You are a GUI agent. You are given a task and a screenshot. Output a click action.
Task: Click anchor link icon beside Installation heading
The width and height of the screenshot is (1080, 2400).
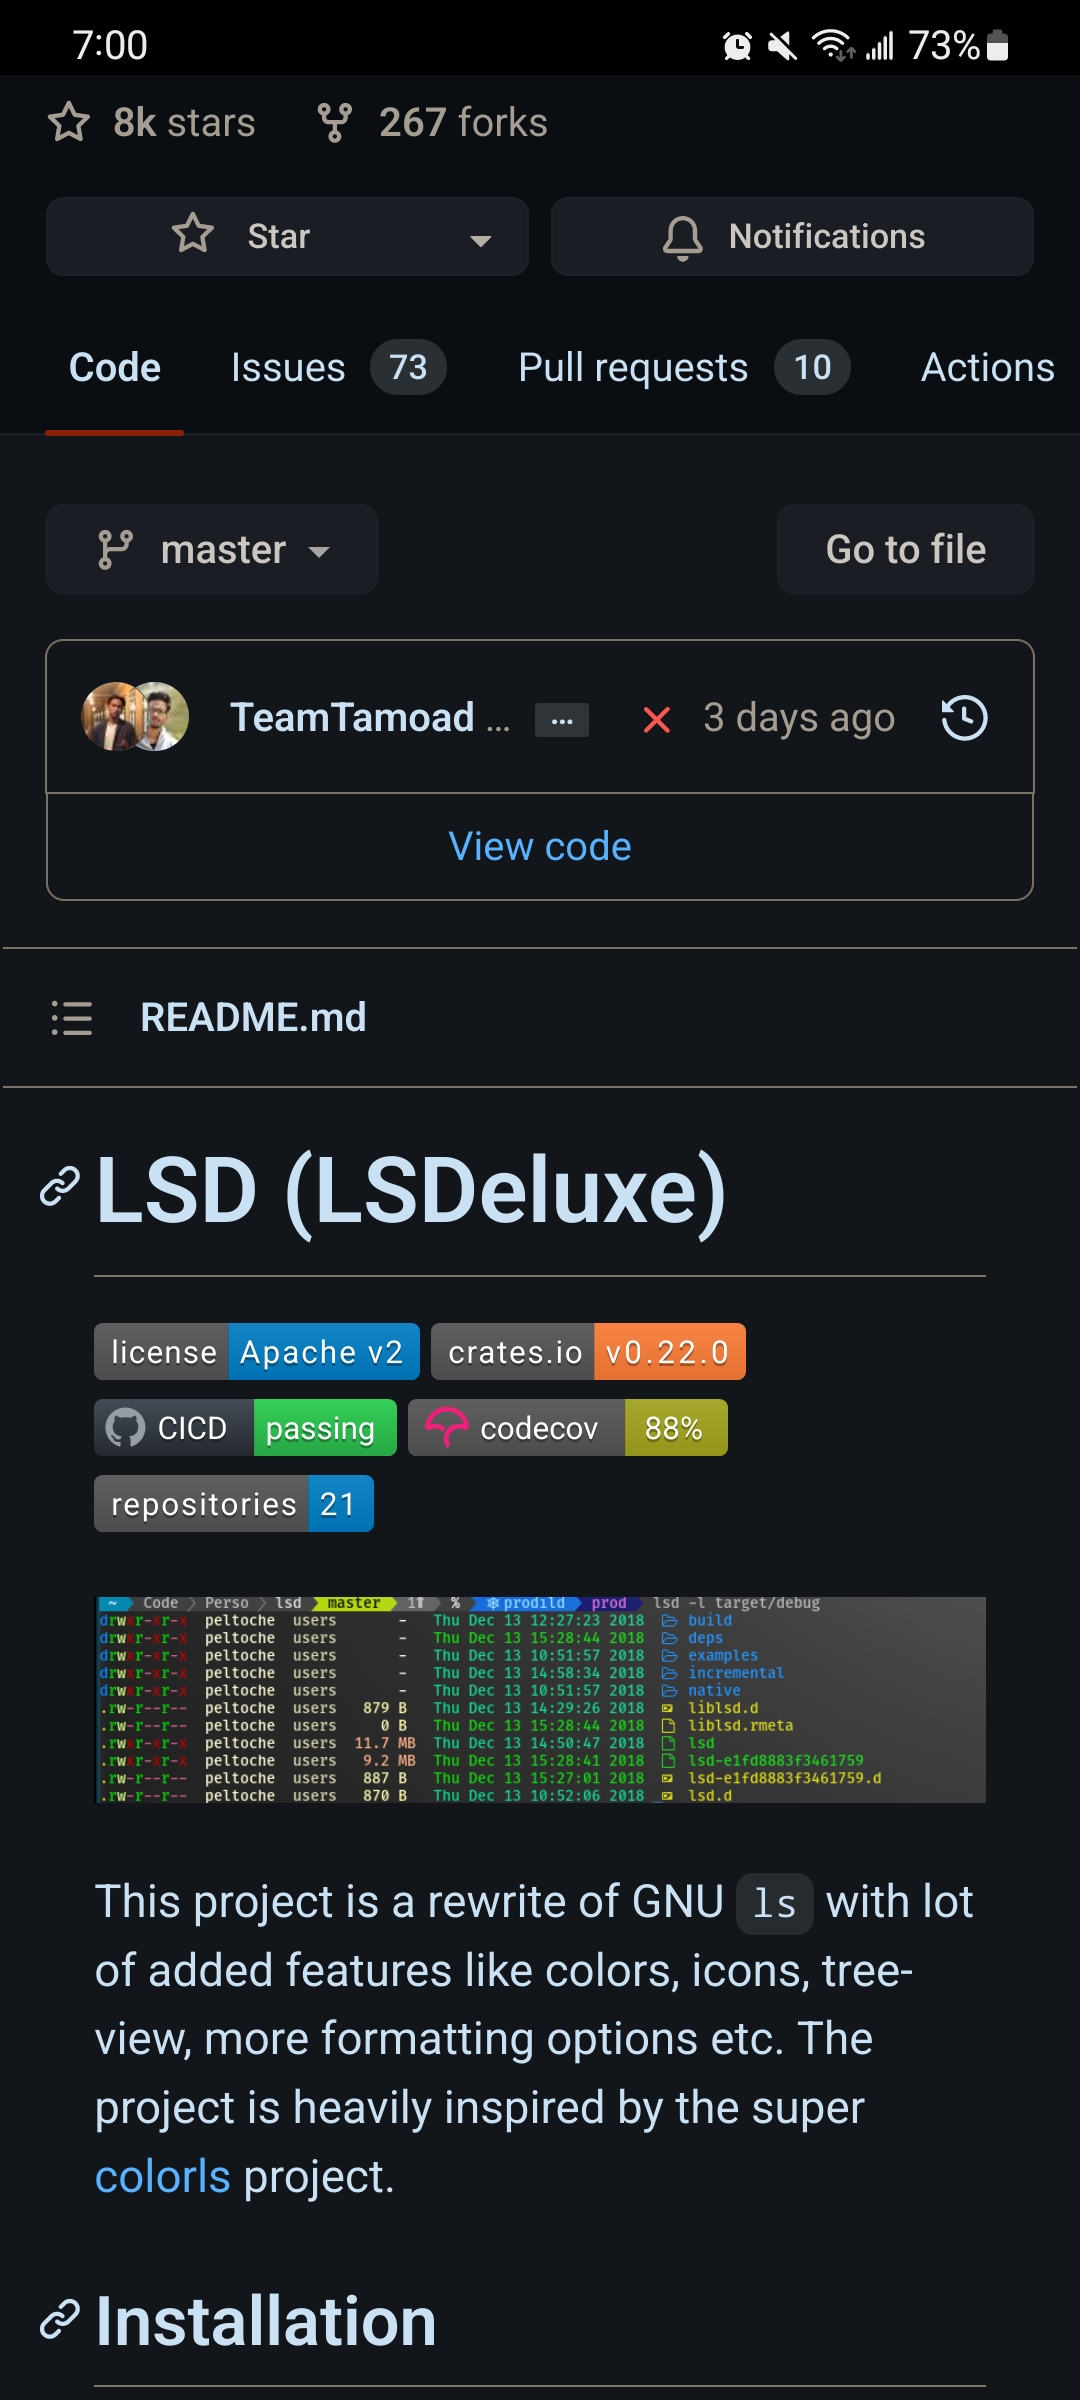click(x=60, y=2320)
